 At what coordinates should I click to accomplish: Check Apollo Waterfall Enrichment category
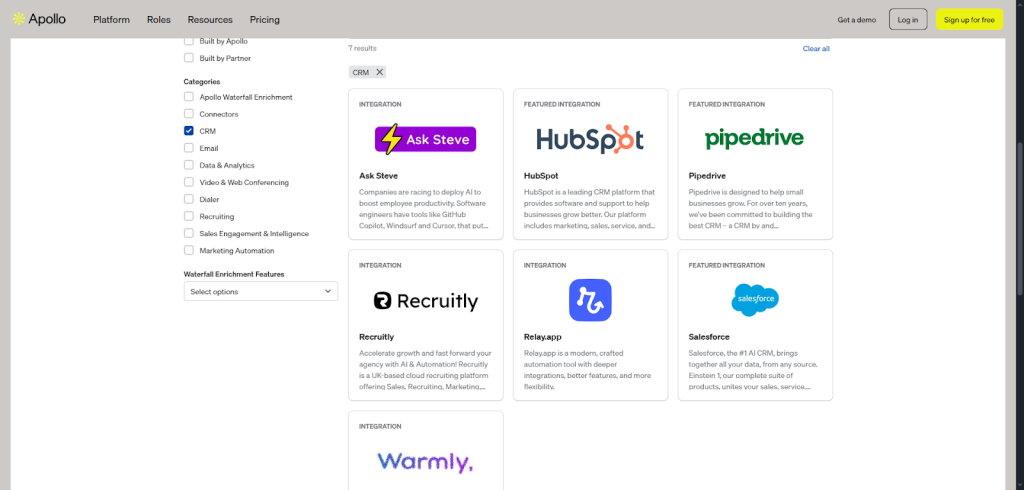coord(189,97)
